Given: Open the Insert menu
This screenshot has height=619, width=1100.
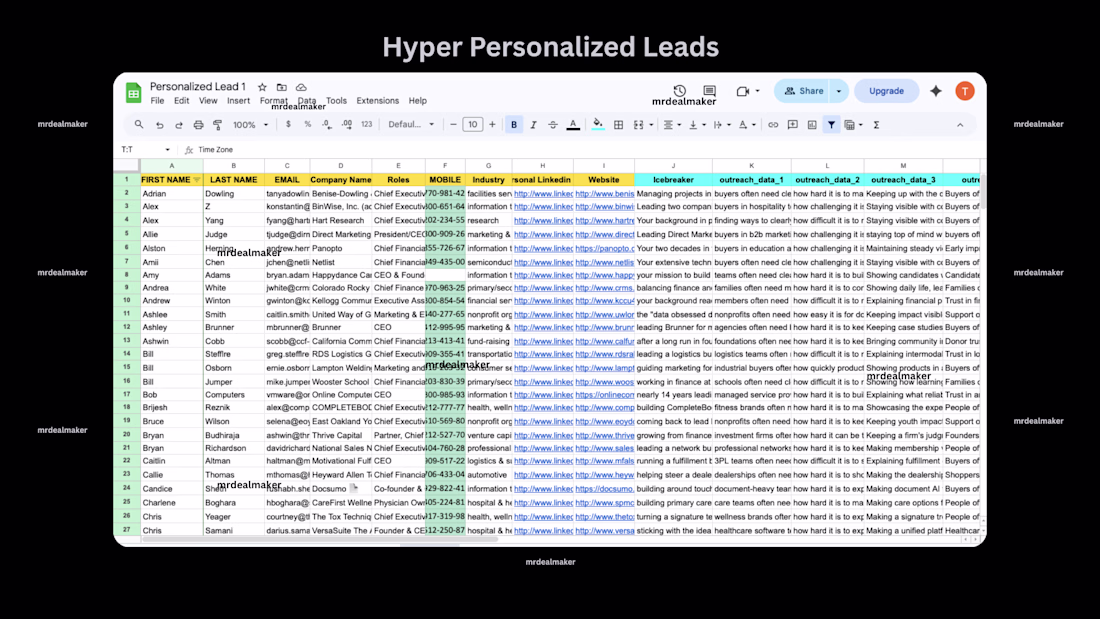Looking at the screenshot, I should [x=239, y=101].
